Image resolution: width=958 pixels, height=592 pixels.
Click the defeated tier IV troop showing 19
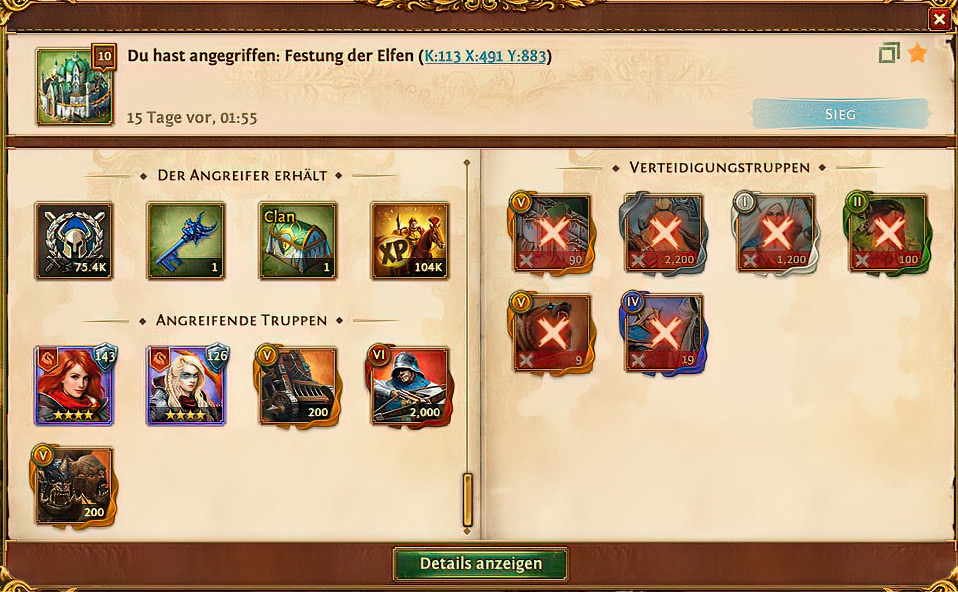coord(664,333)
